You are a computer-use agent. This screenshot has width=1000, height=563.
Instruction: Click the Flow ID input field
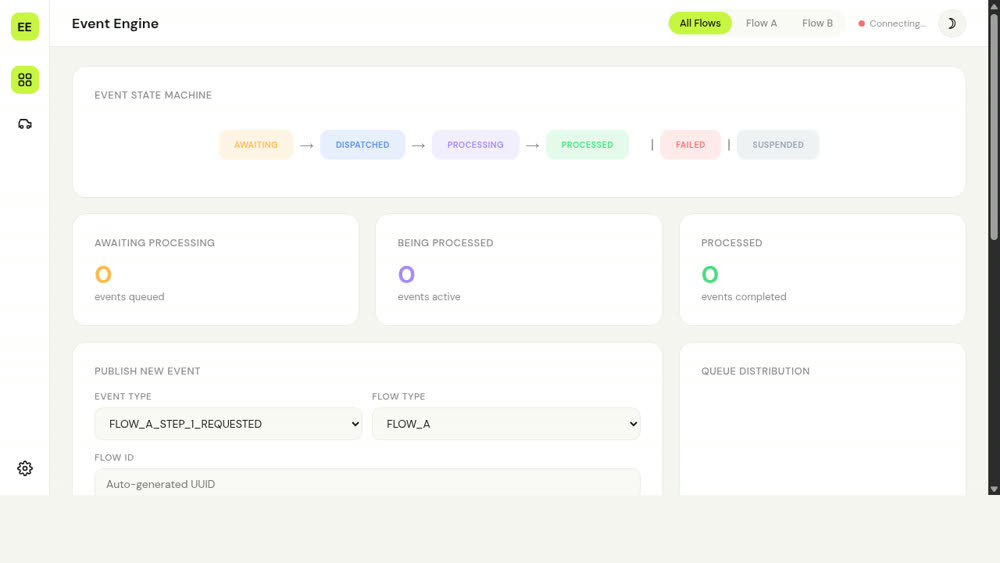(x=367, y=483)
